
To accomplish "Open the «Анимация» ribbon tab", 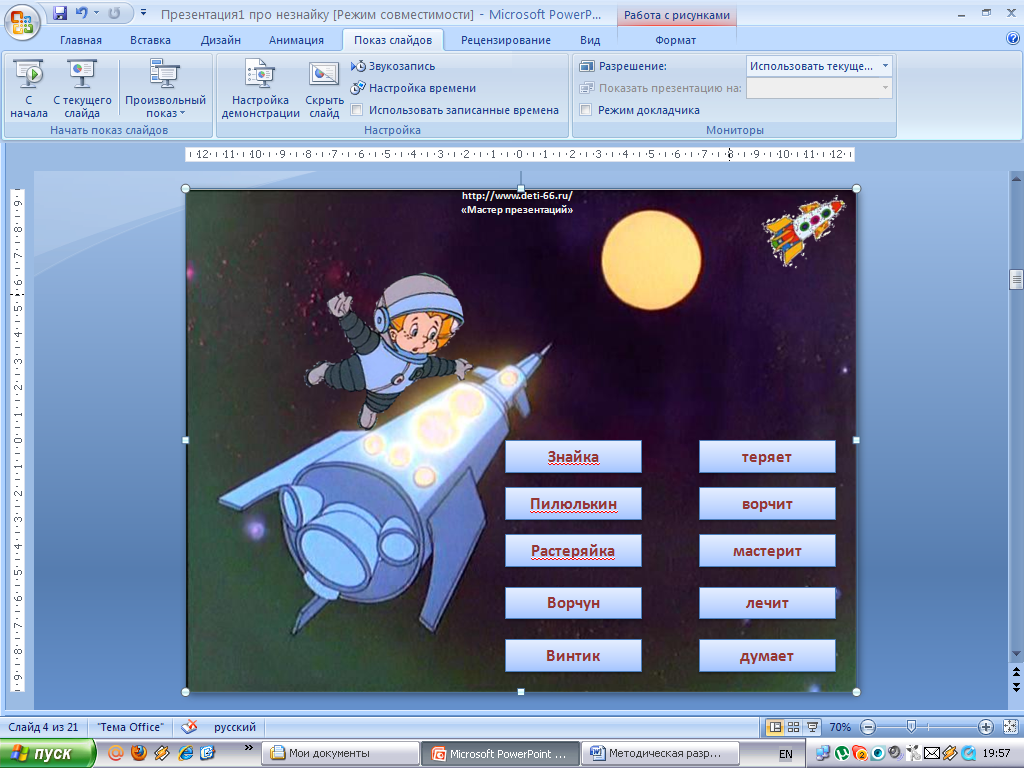I will 296,40.
